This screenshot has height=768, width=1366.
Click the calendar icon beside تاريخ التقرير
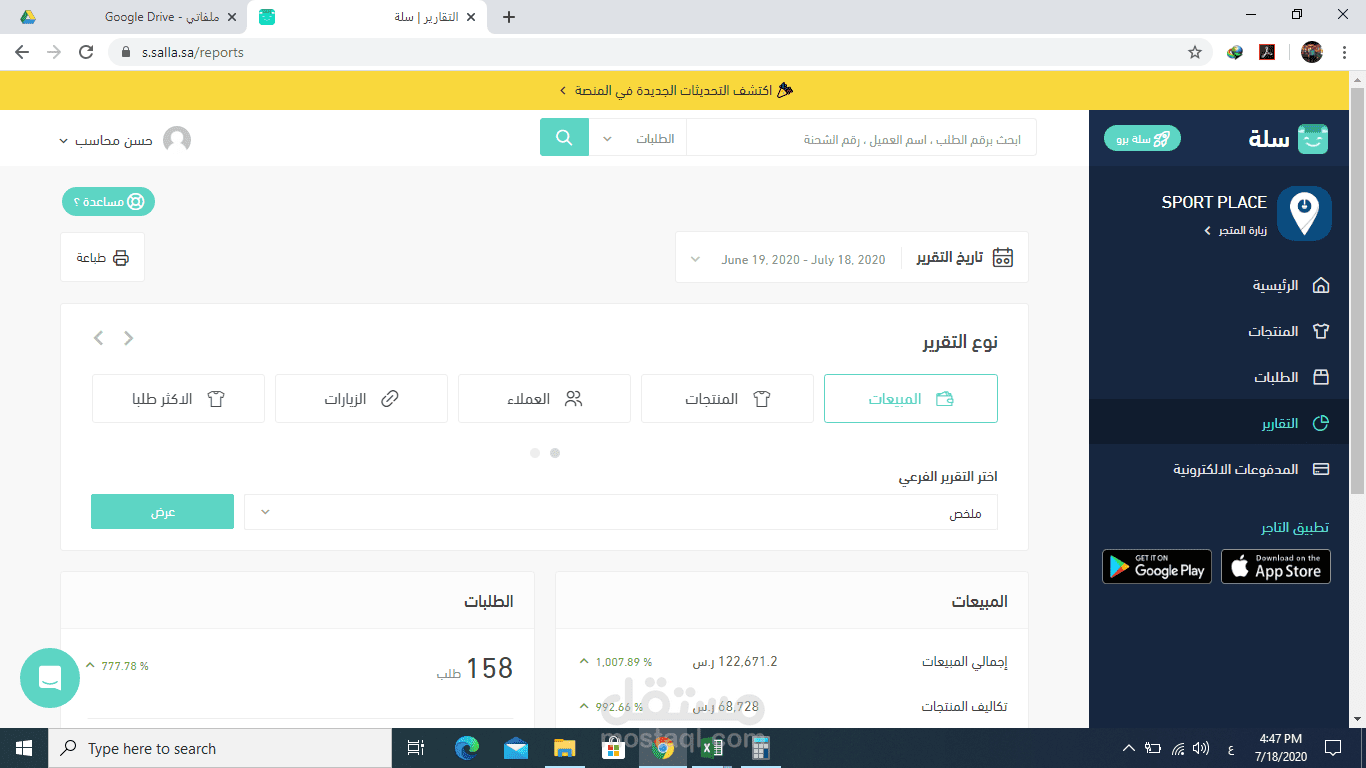(x=1005, y=257)
